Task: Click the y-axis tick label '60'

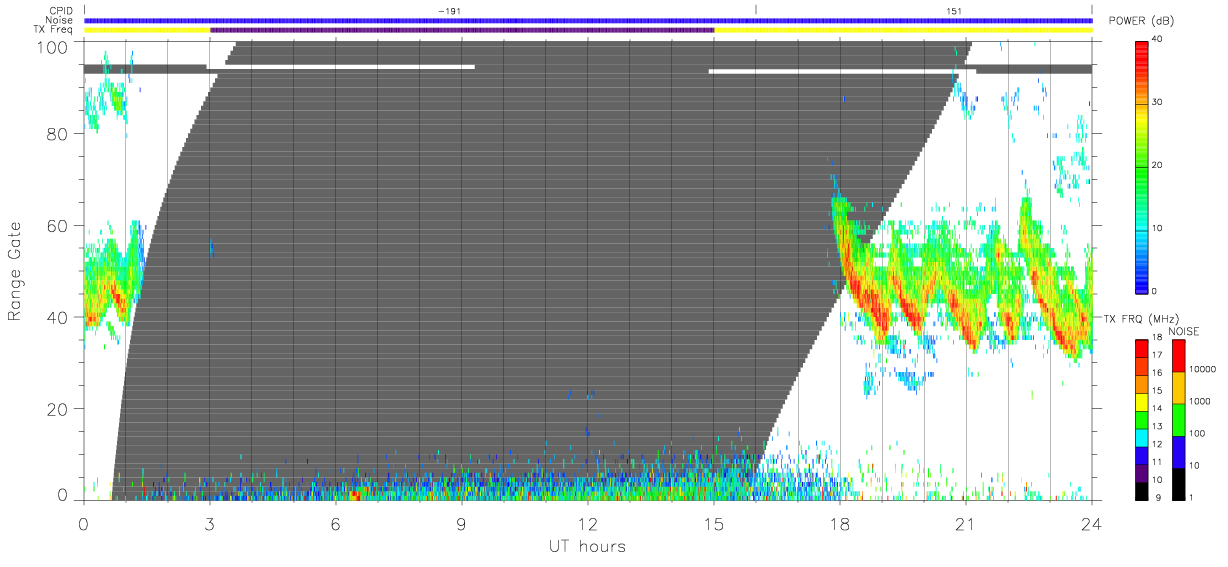Action: (57, 226)
